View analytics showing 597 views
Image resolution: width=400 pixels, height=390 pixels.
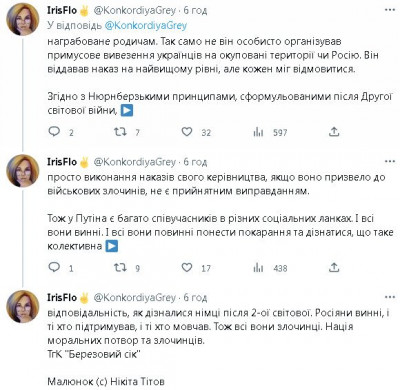pos(258,132)
